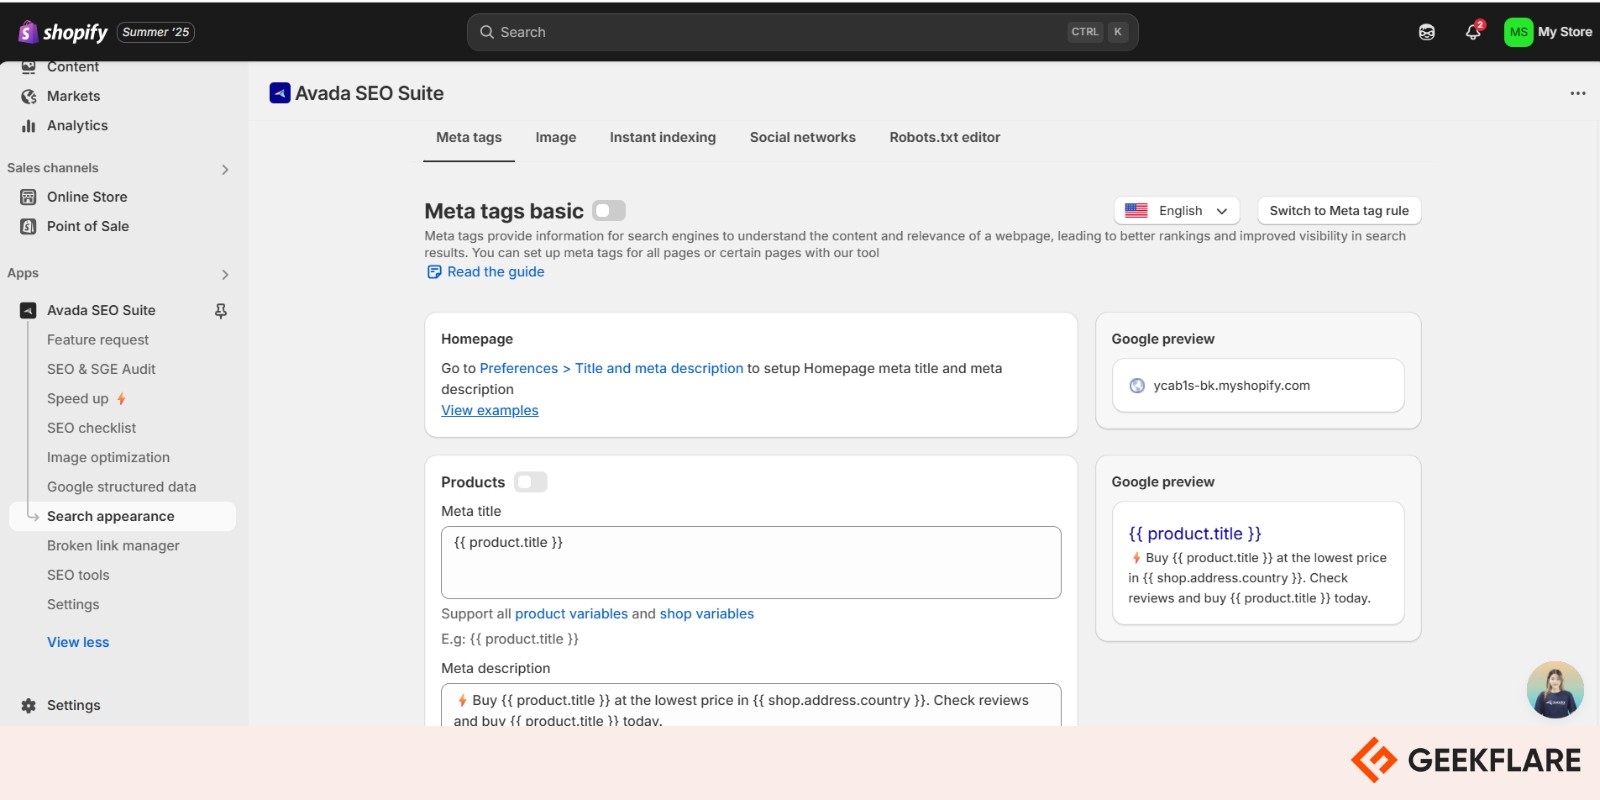Click the Avada SEO Suite app logo in header
The image size is (1600, 800).
(280, 93)
